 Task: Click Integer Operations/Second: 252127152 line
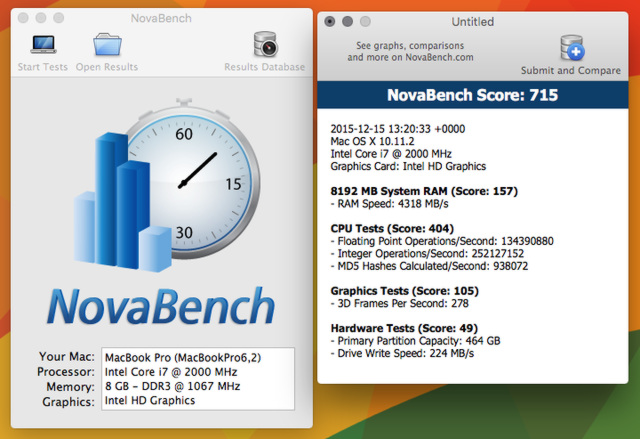[x=427, y=254]
